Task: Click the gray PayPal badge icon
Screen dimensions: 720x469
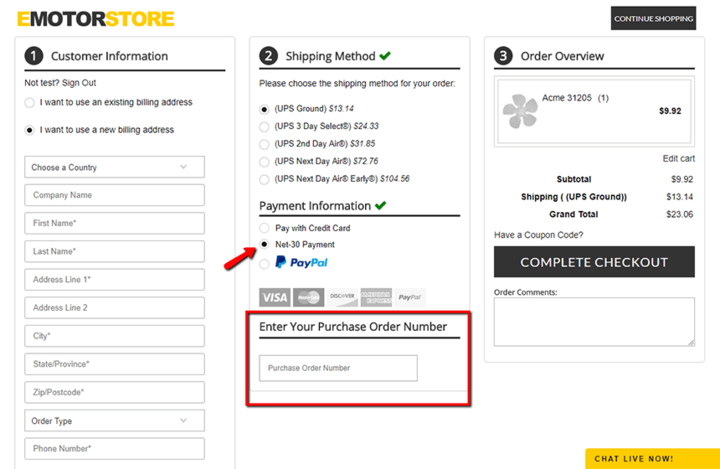Action: 410,297
